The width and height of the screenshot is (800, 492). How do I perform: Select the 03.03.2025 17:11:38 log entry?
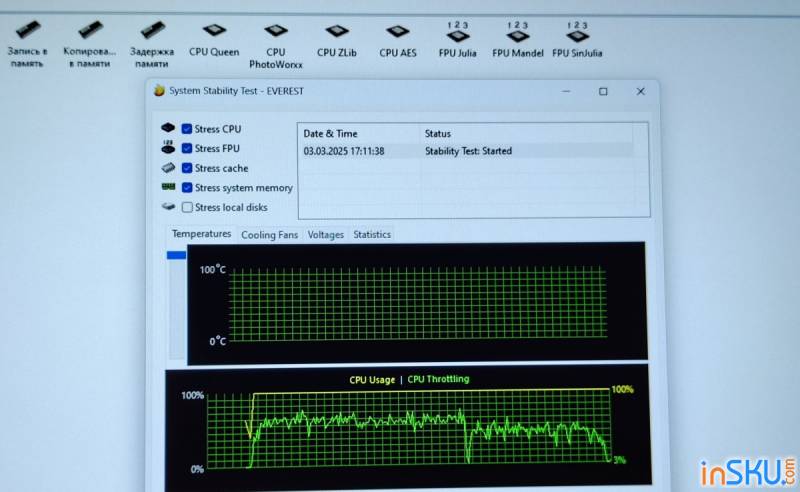tap(344, 151)
